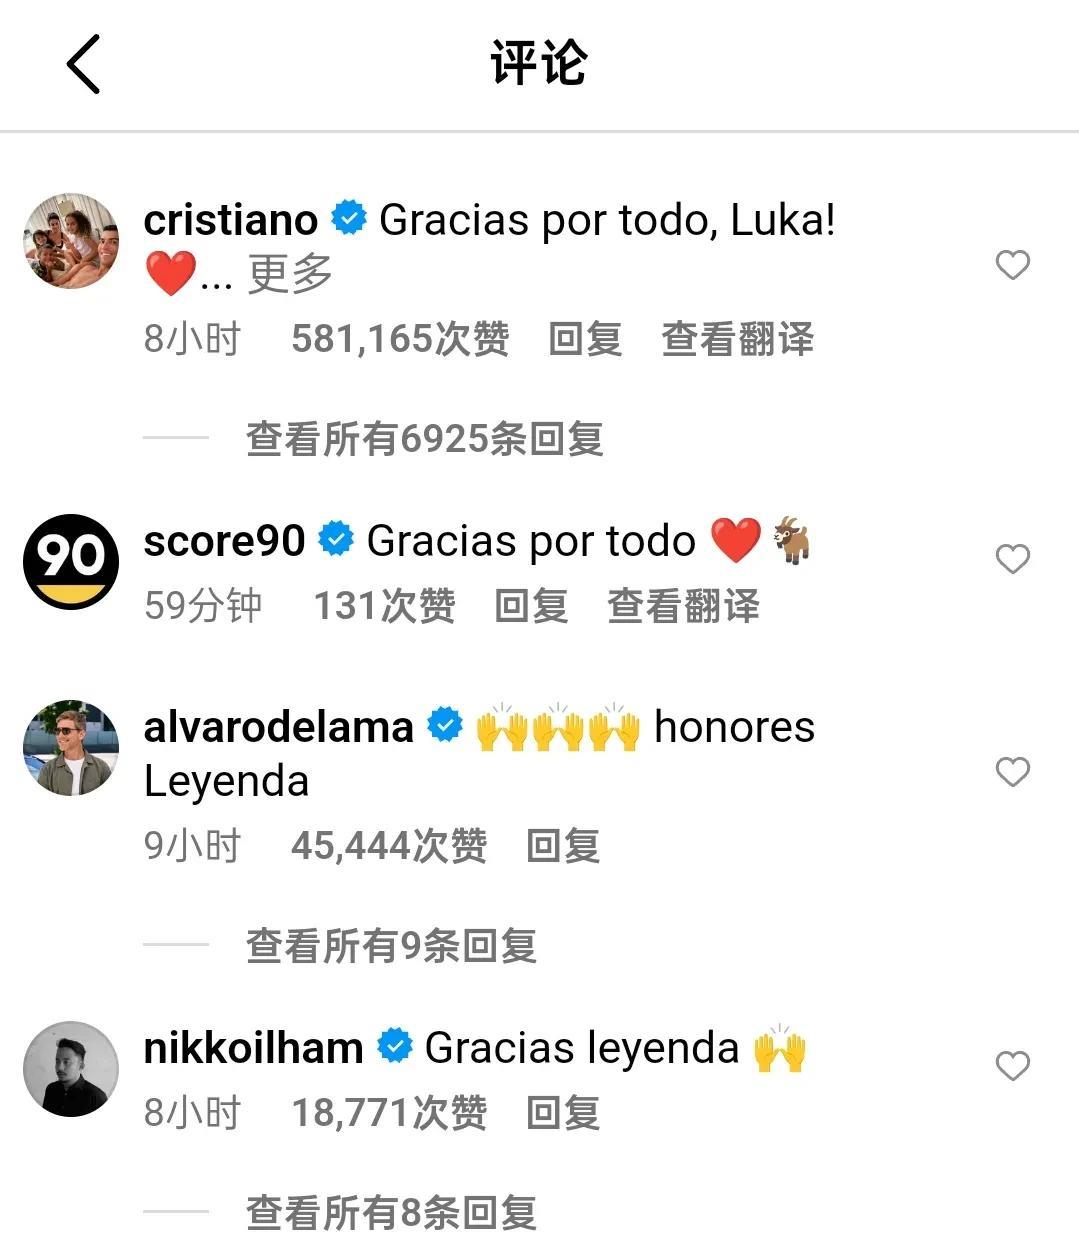View translation of cristiano's comment
Screen dimensions: 1079x1256
point(738,339)
